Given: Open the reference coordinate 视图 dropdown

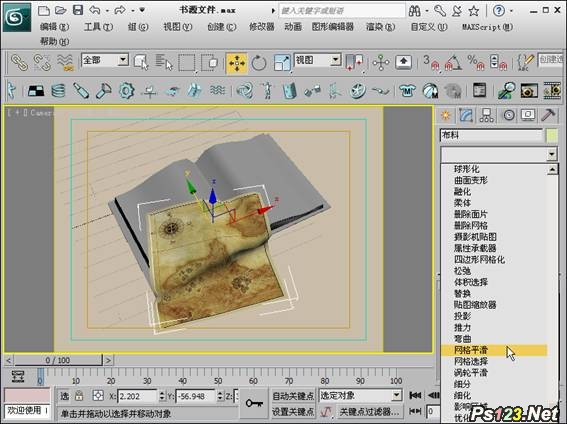Looking at the screenshot, I should tap(318, 60).
